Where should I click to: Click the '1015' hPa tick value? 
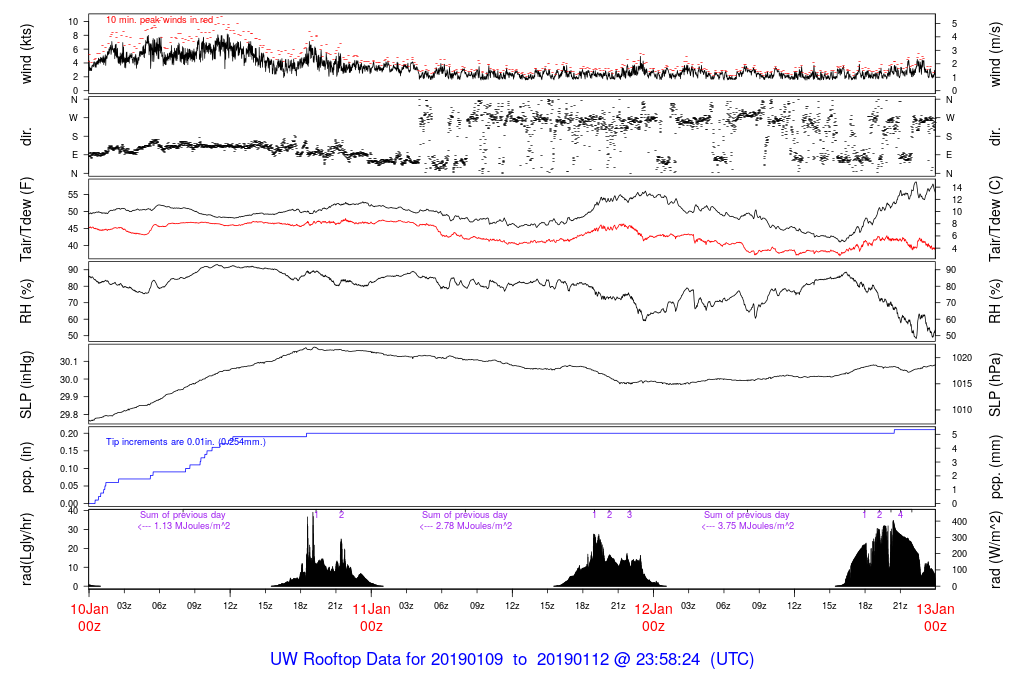click(x=963, y=384)
